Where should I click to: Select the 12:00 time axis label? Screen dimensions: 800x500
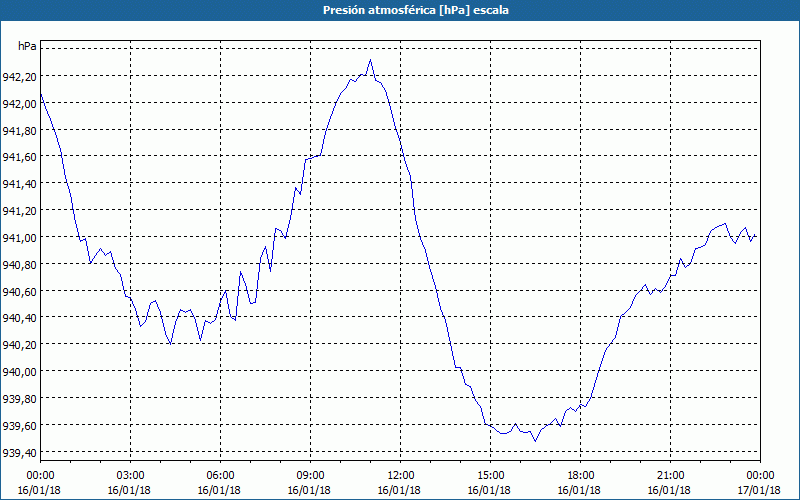click(400, 475)
